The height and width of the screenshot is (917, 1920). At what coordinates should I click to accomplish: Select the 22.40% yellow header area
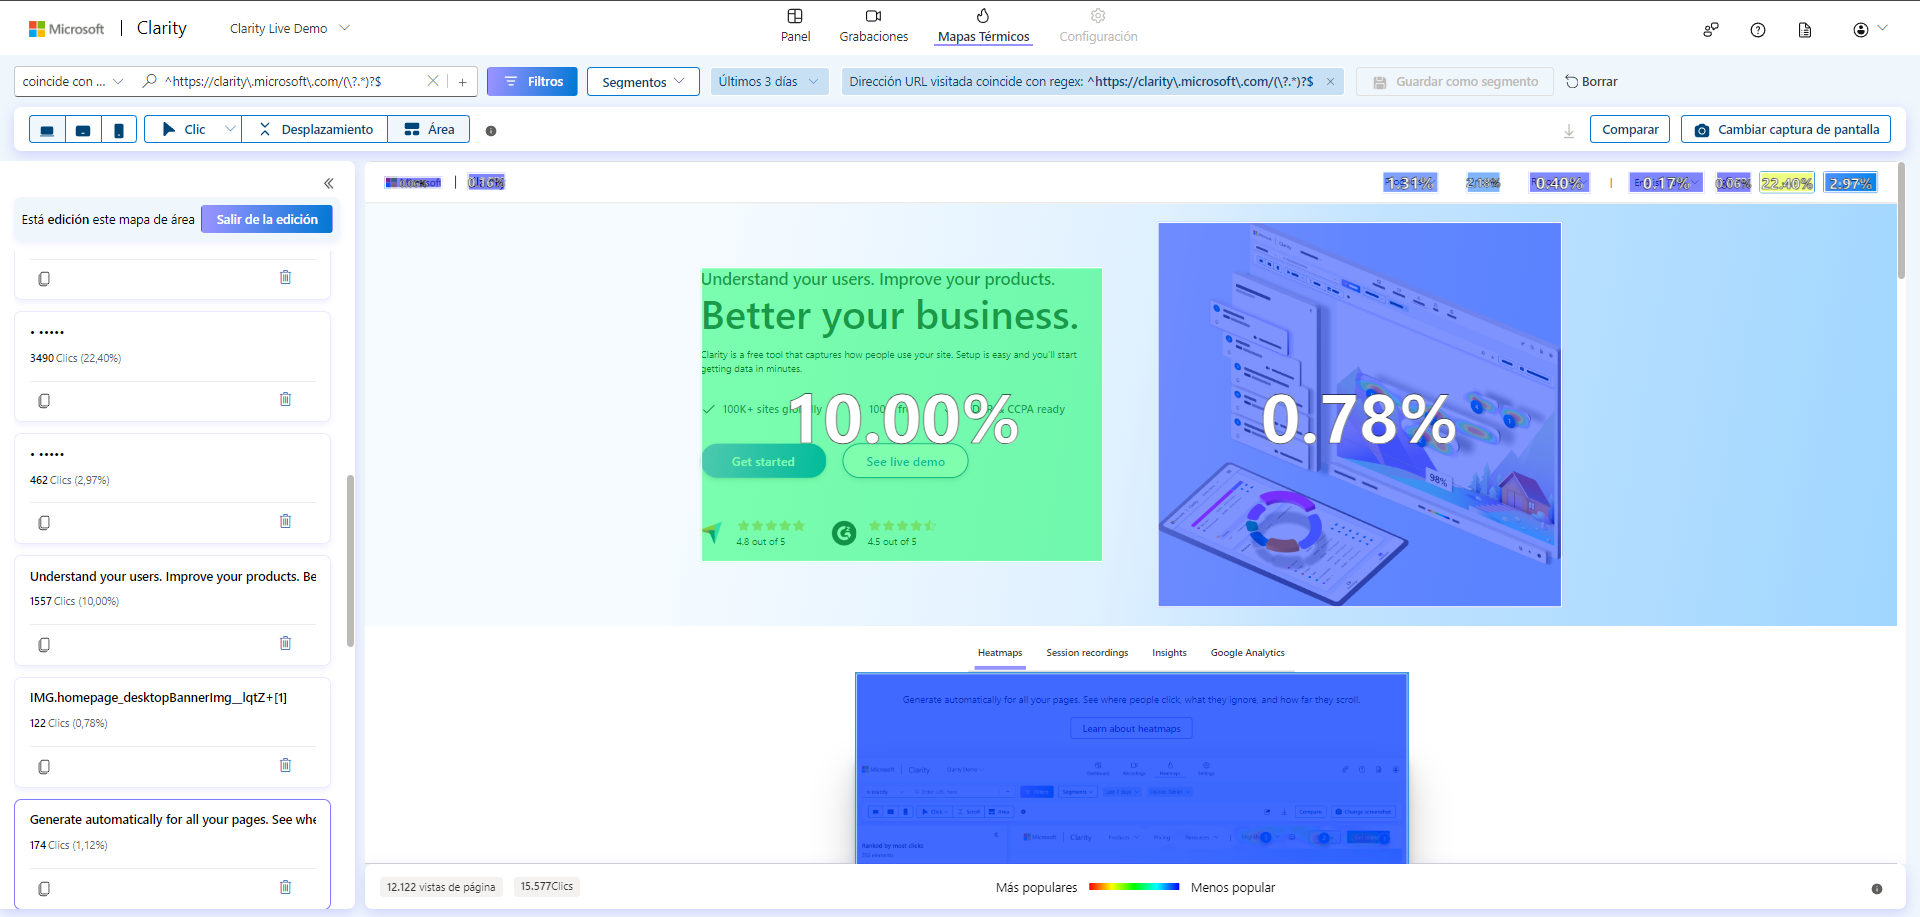click(x=1786, y=183)
